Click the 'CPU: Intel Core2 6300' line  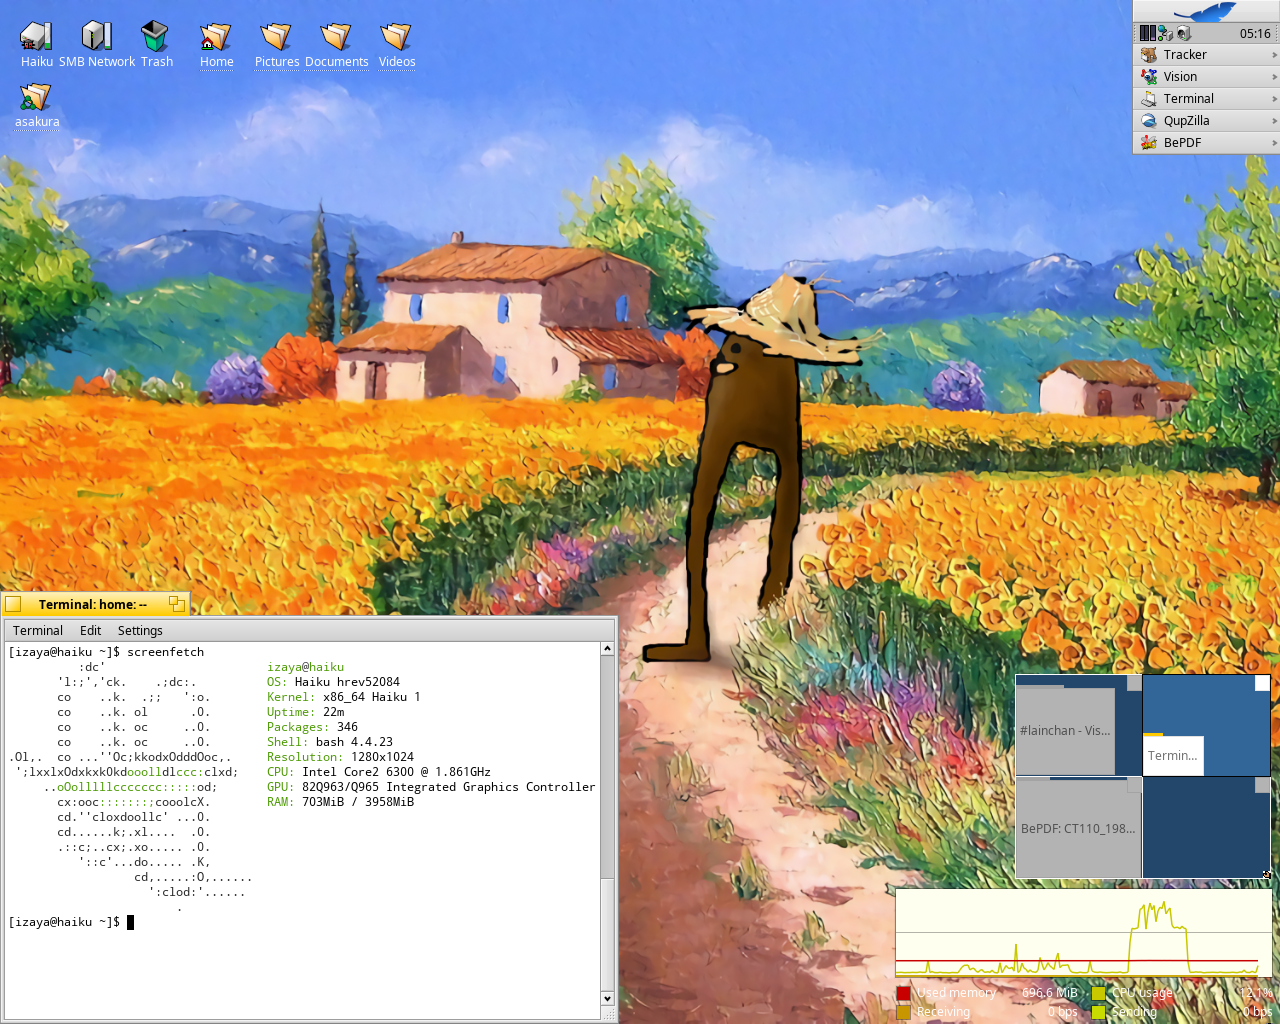pos(379,772)
